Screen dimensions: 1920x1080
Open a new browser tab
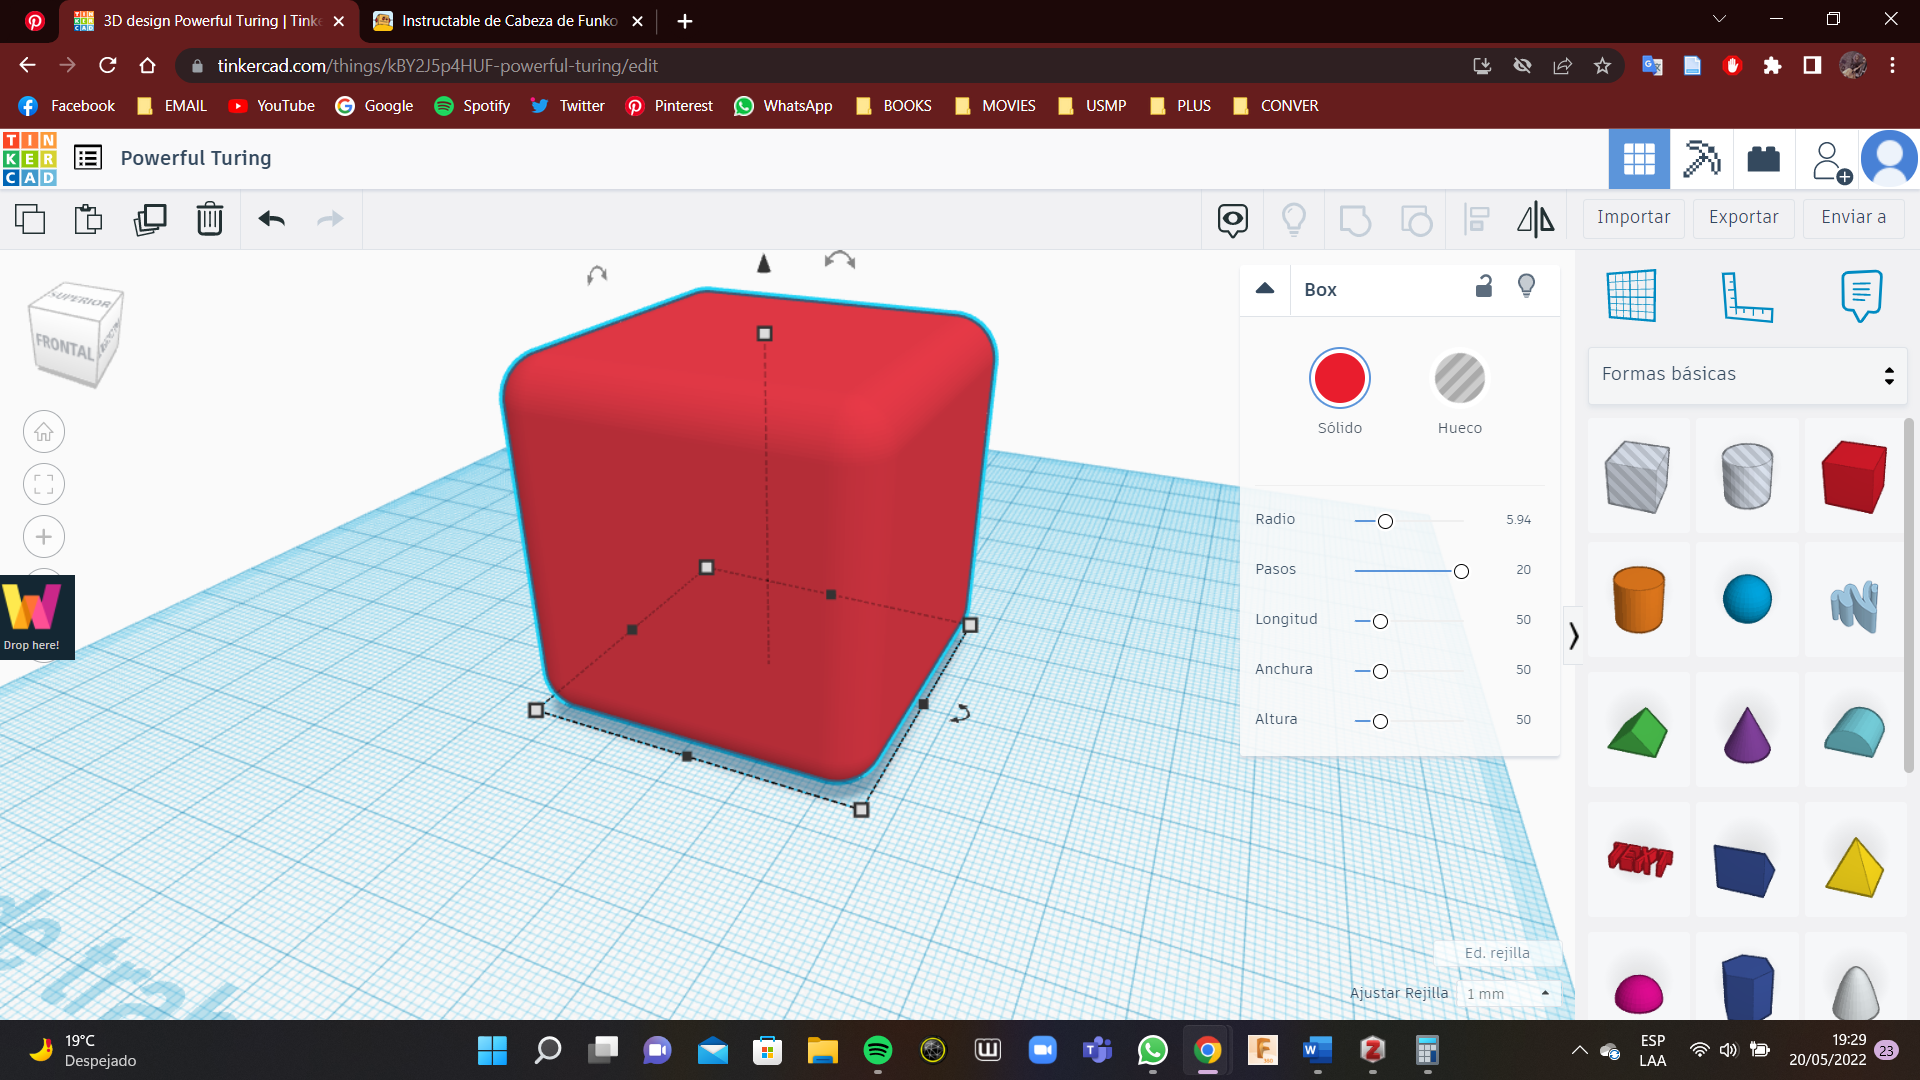[685, 21]
